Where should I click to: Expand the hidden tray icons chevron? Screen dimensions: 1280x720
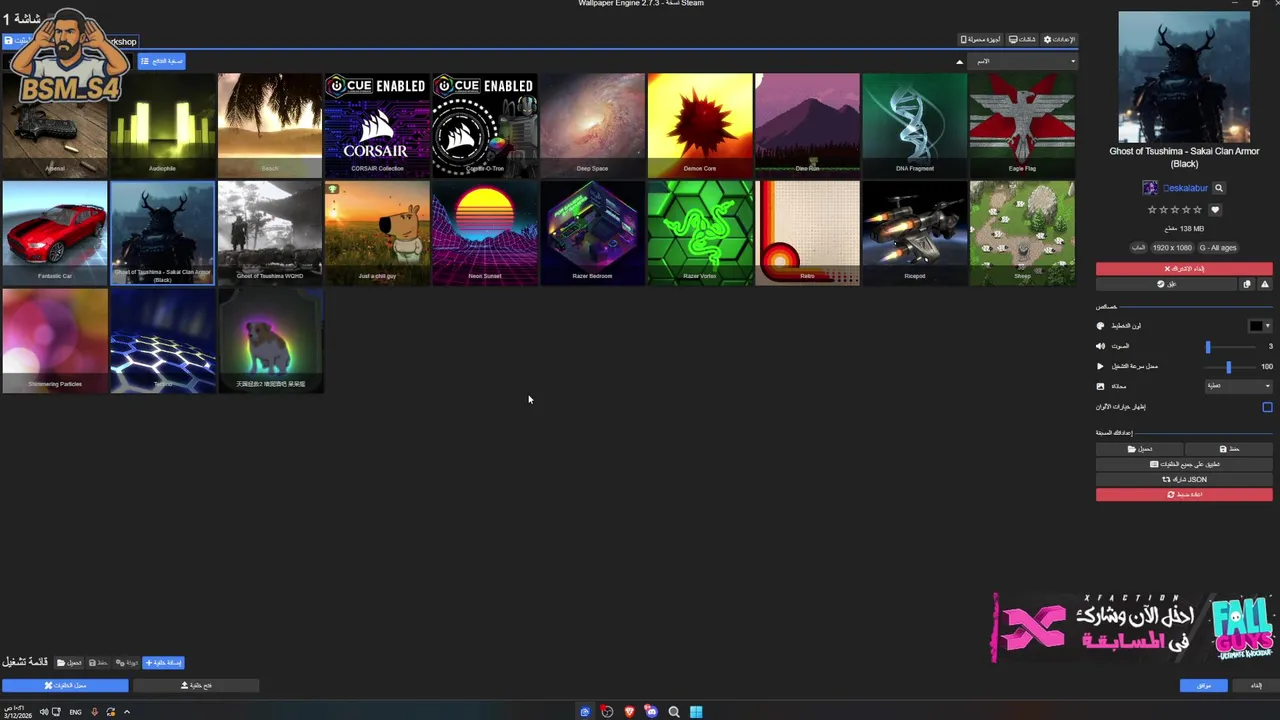pos(127,712)
